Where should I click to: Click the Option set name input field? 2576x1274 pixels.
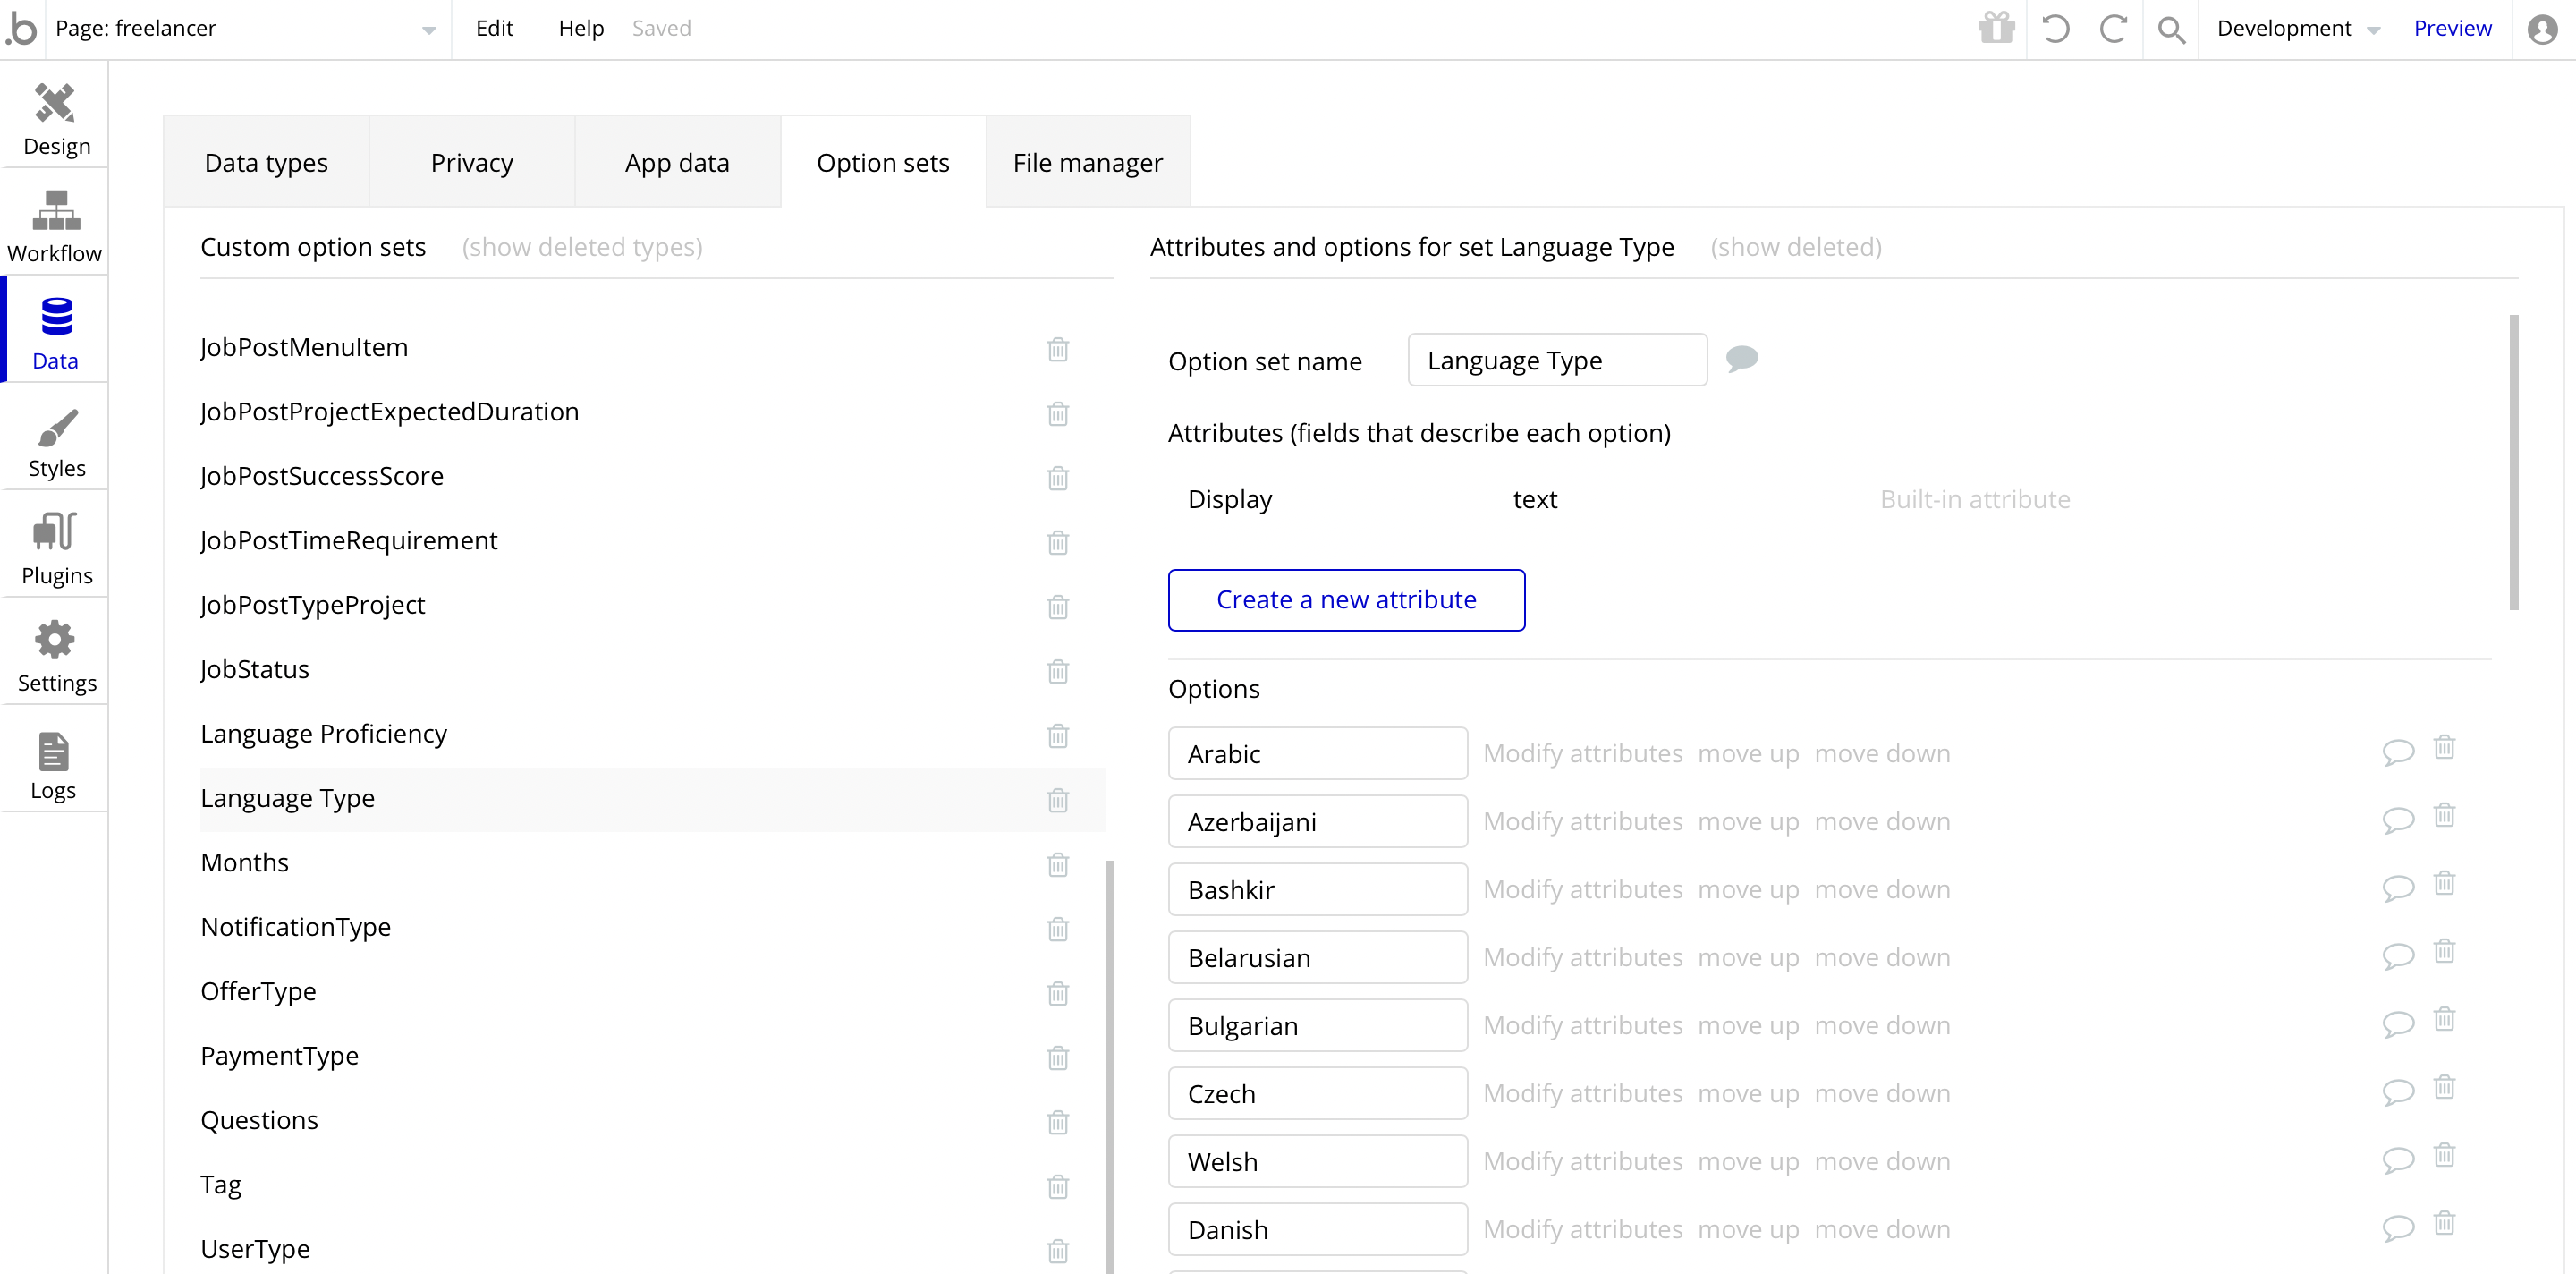(x=1556, y=360)
